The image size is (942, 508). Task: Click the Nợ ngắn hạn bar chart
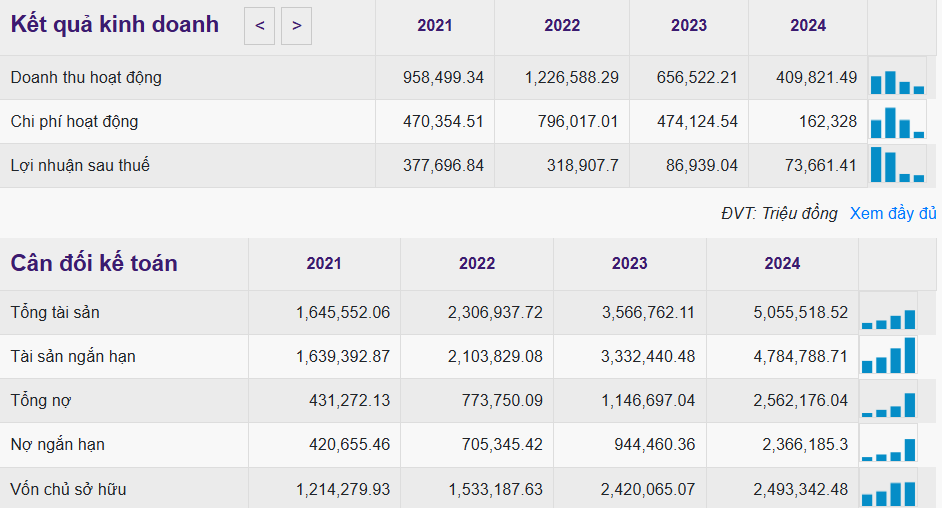(888, 447)
